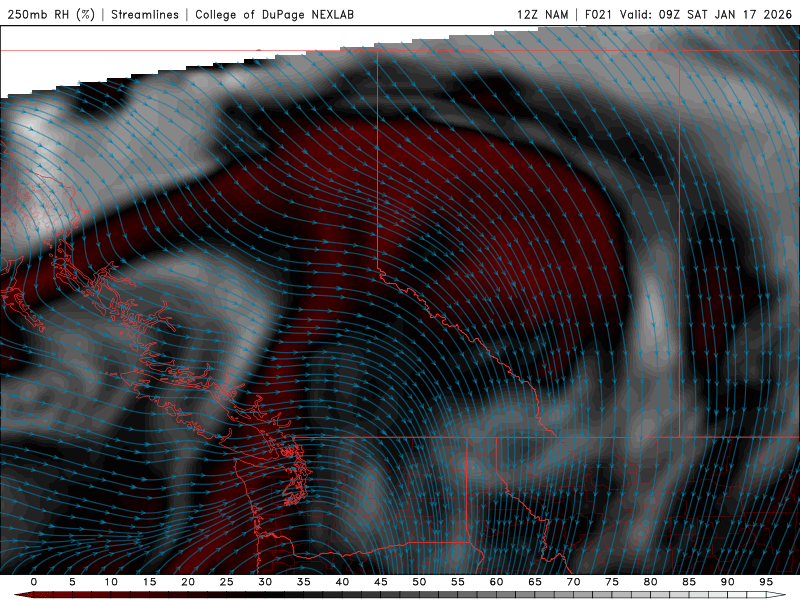Click the "Valid: 09Z SAT JAN 17 2026" timestamp
This screenshot has height=600, width=800.
point(706,14)
